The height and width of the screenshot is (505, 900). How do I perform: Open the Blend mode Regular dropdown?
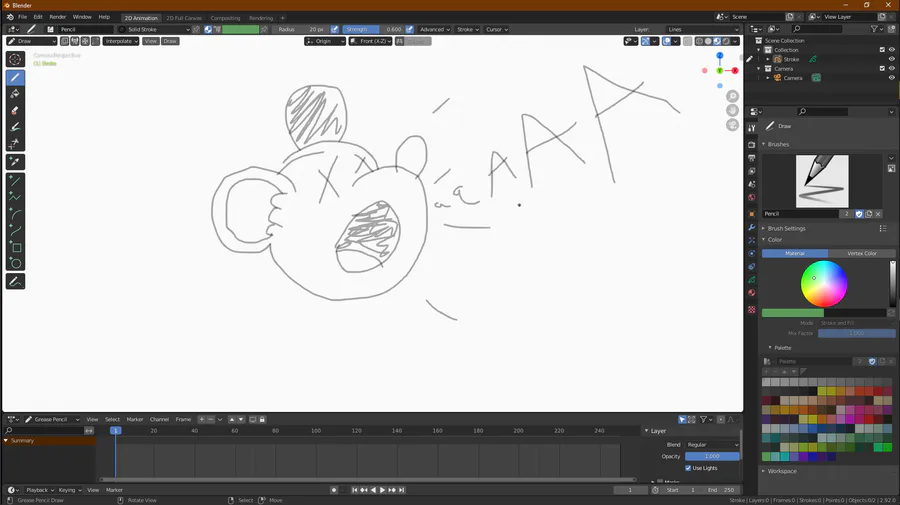[x=712, y=445]
